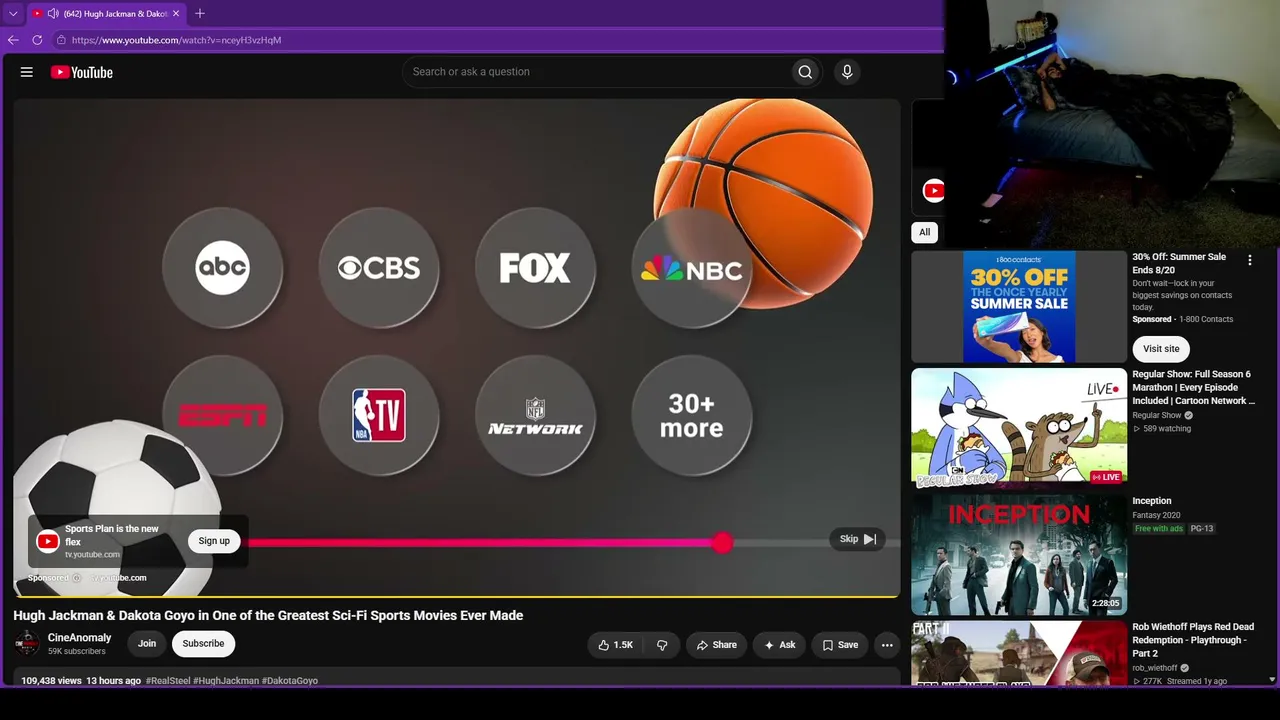Image resolution: width=1280 pixels, height=720 pixels.
Task: Open the tv.youtube.com sponsored link
Action: coord(120,578)
